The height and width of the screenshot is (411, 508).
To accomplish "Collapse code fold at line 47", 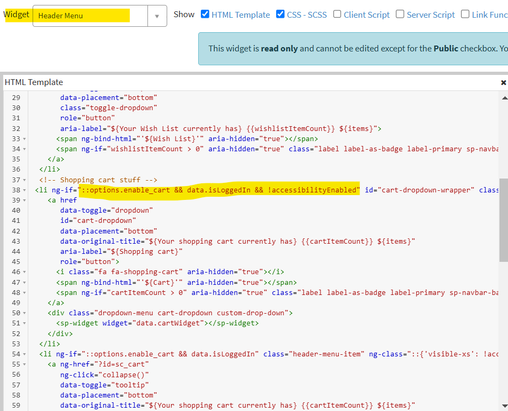I will [x=24, y=283].
